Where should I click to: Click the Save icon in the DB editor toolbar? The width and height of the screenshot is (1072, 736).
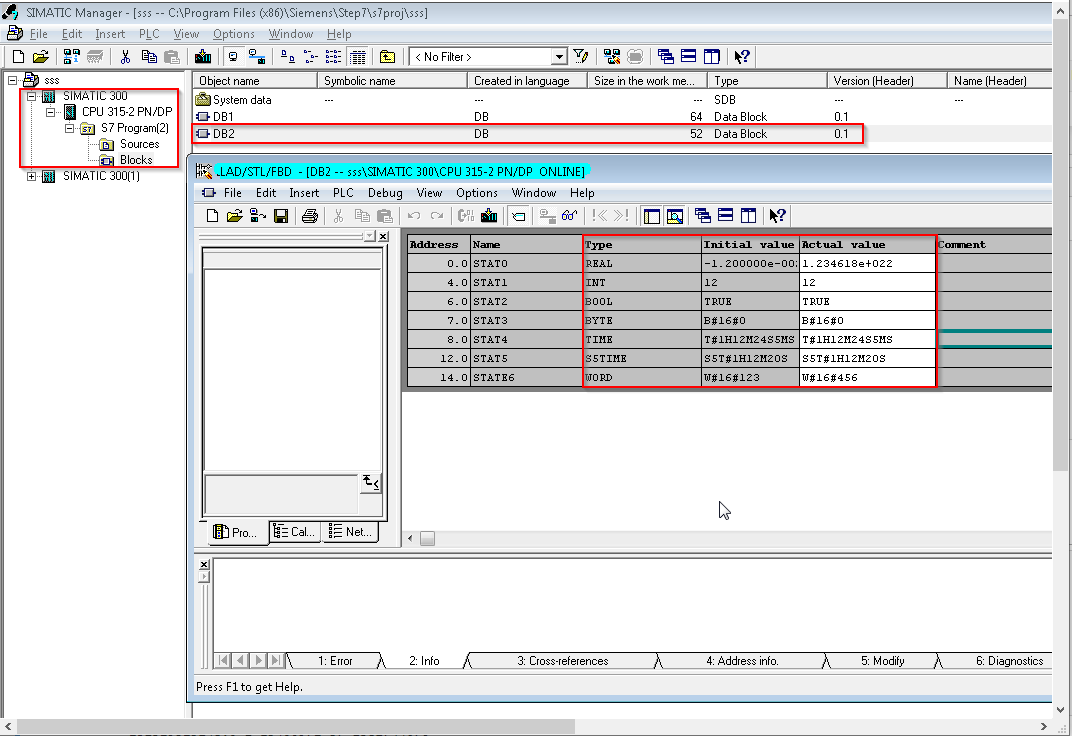click(x=281, y=216)
